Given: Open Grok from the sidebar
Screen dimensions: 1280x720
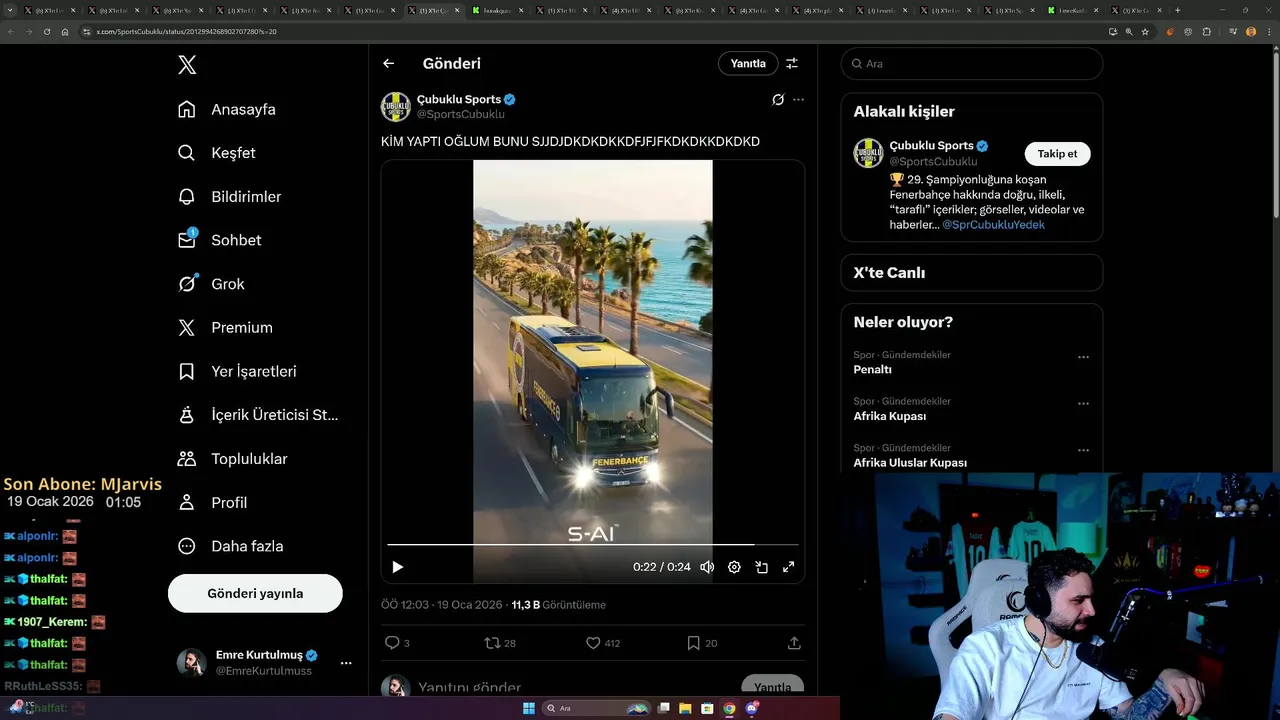Looking at the screenshot, I should pyautogui.click(x=211, y=284).
